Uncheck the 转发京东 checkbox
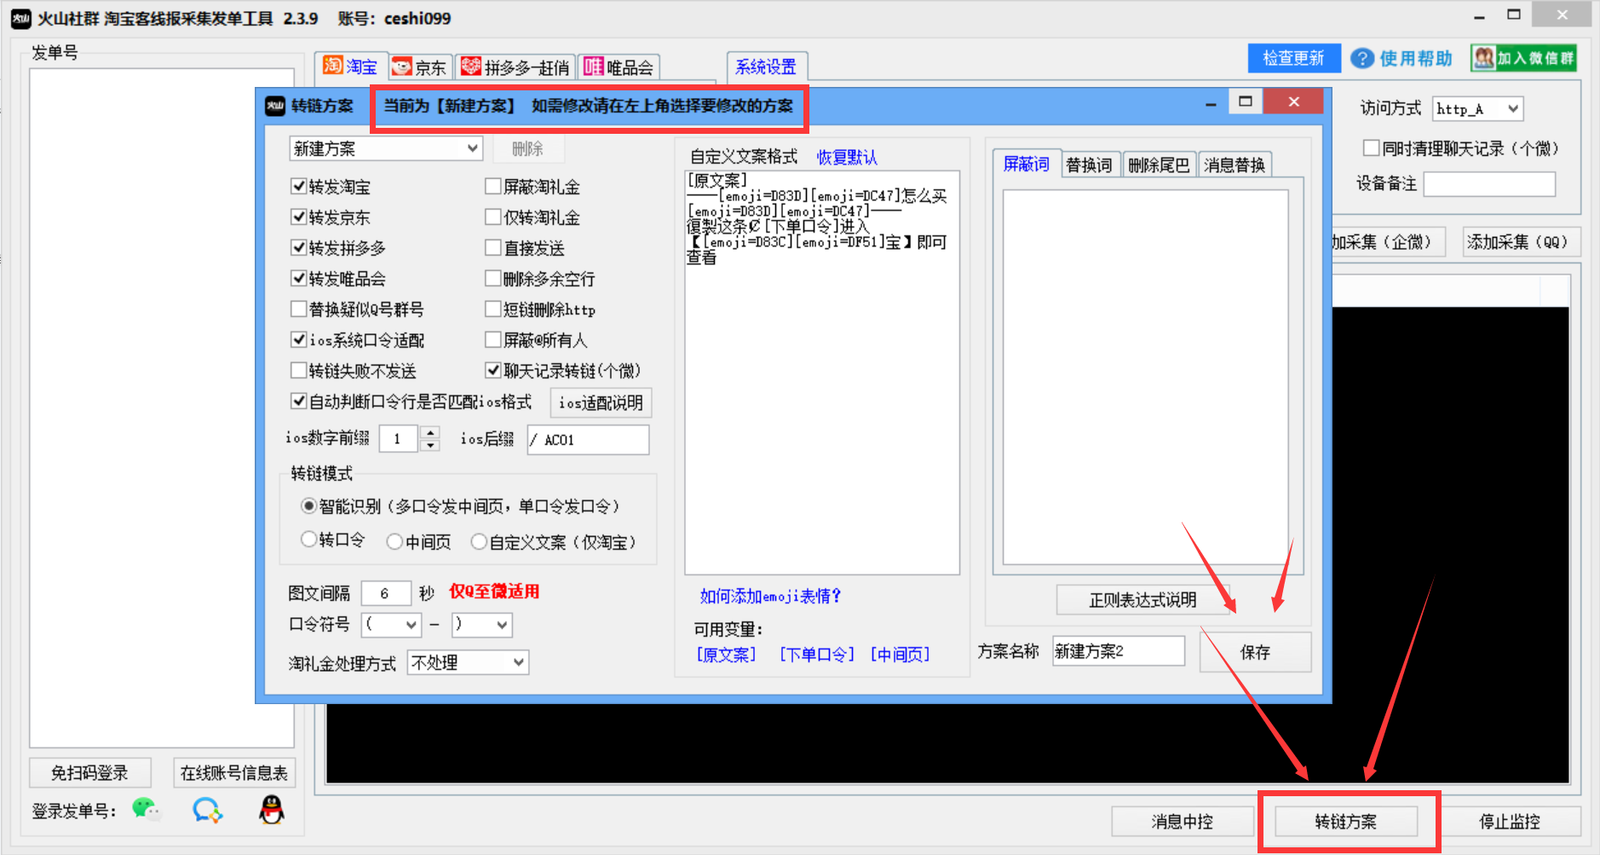 [x=298, y=217]
